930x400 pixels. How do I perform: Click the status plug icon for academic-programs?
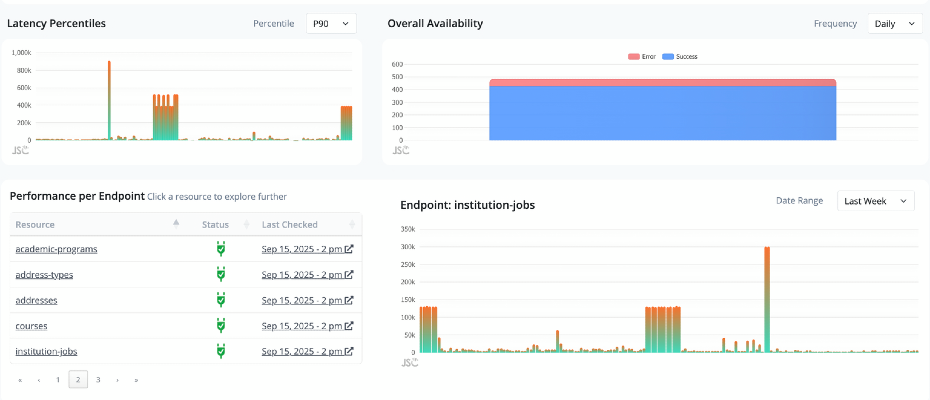coord(221,248)
